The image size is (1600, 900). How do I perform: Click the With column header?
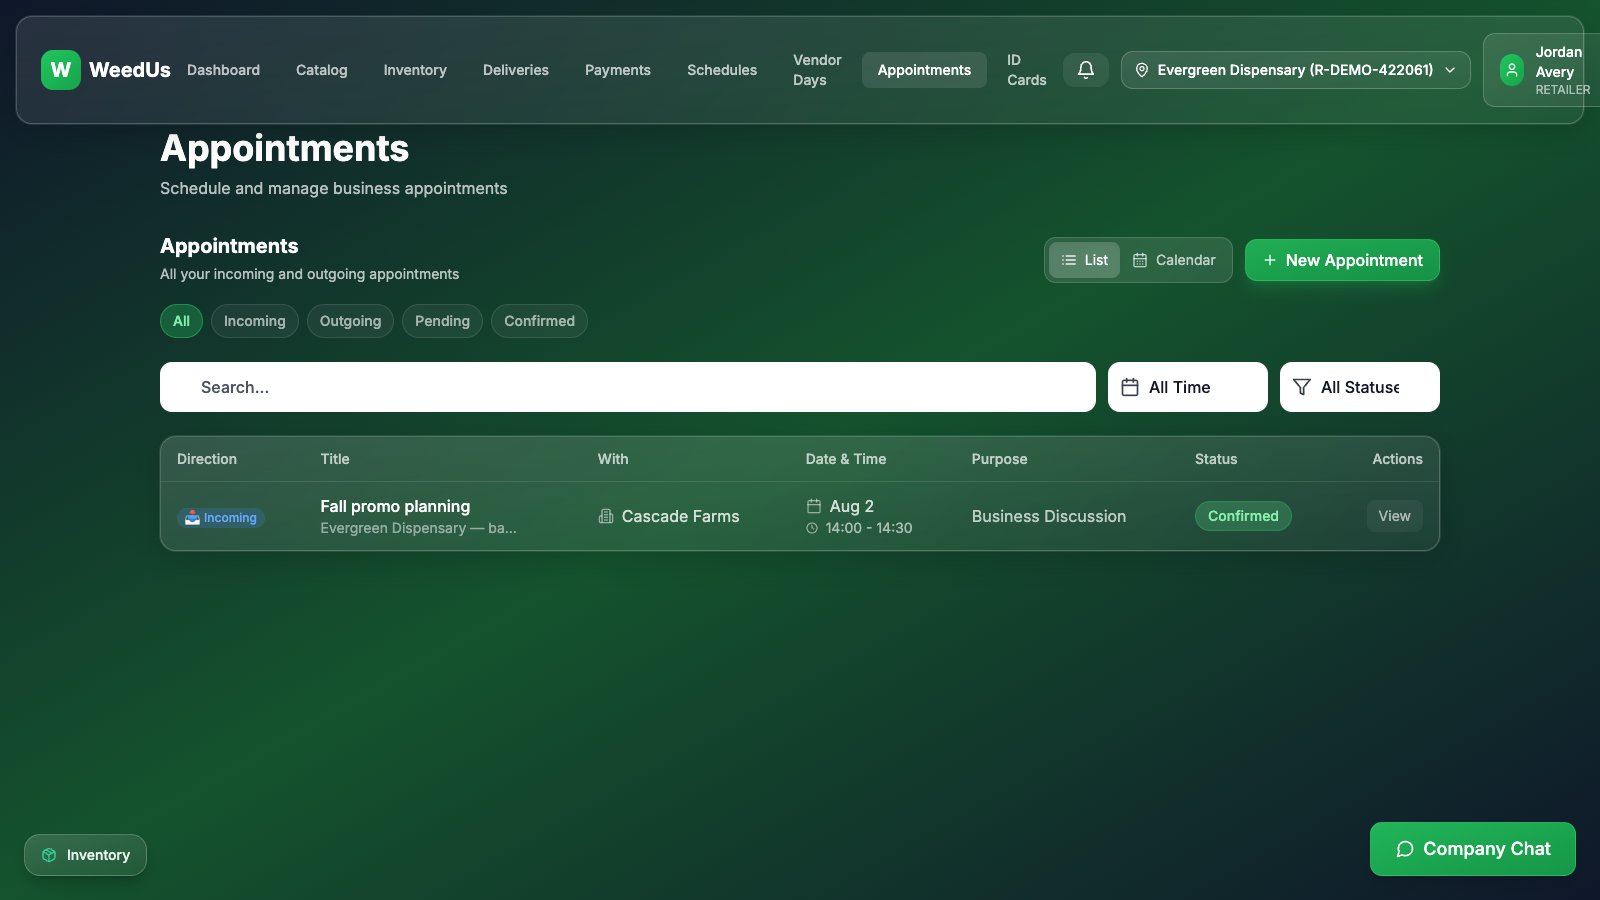tap(613, 459)
